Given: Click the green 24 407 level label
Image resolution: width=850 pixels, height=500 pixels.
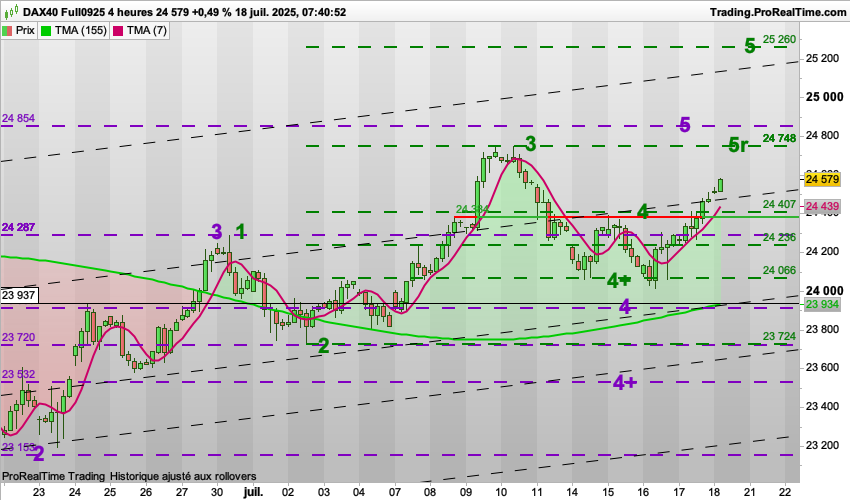Looking at the screenshot, I should (780, 204).
